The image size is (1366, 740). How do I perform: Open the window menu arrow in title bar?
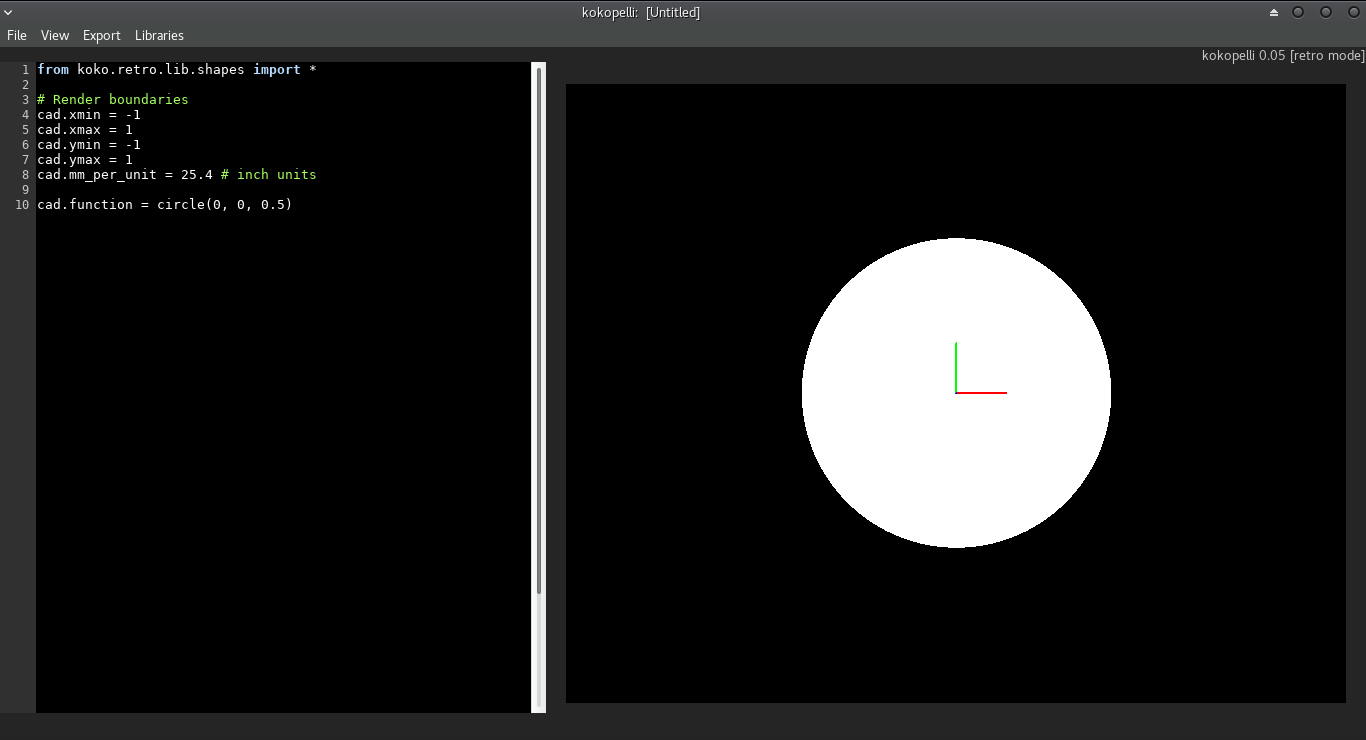click(x=9, y=12)
